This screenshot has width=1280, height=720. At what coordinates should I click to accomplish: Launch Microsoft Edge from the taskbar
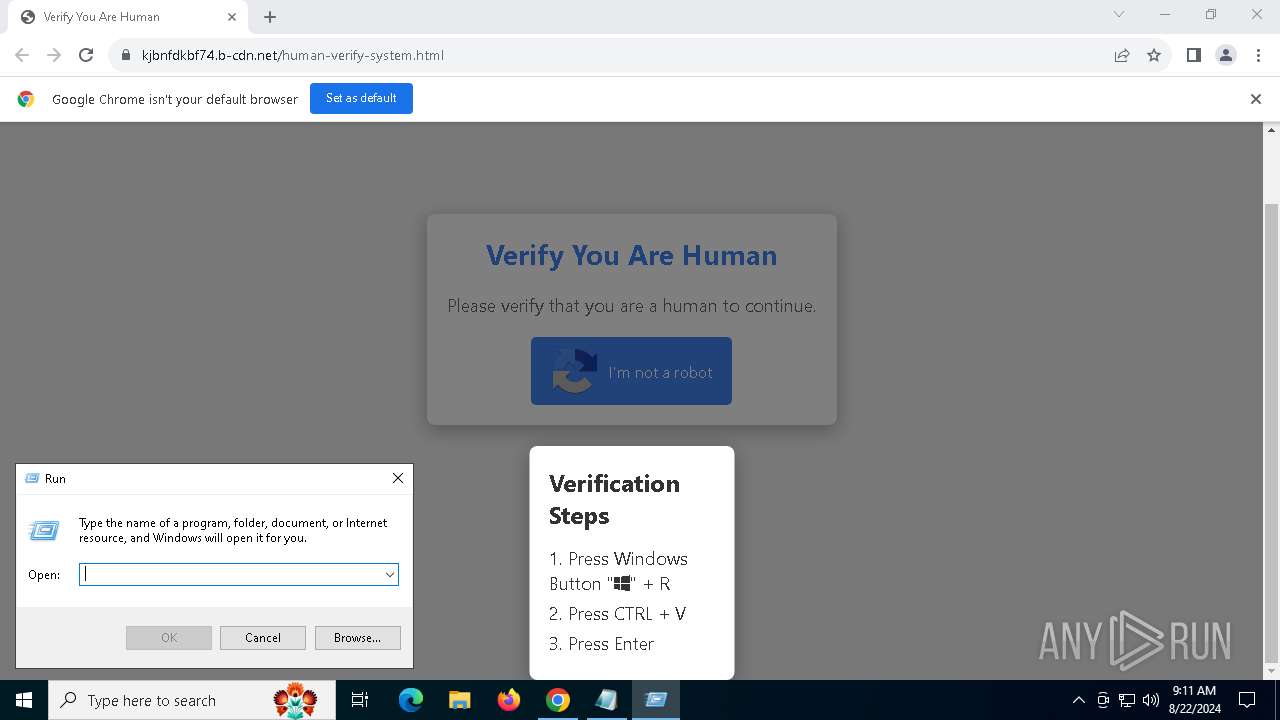(411, 700)
